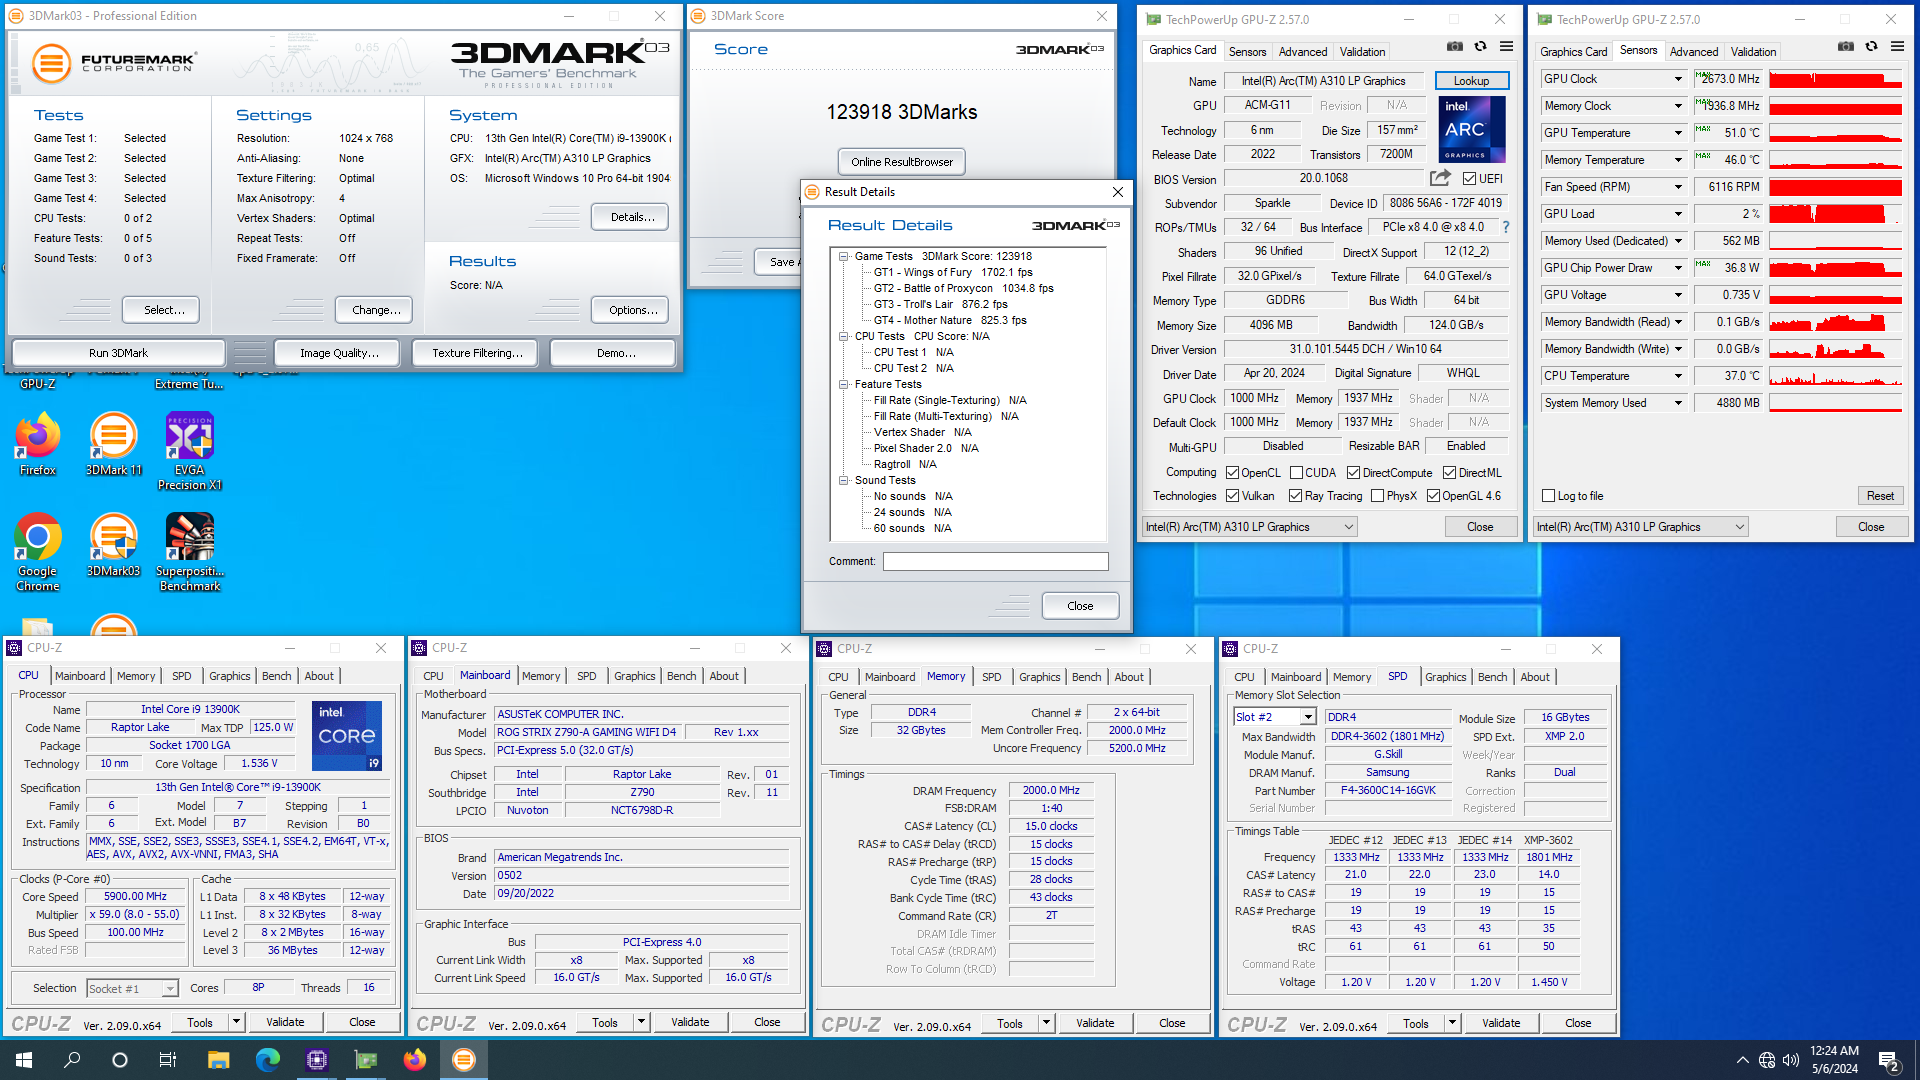Toggle the Vulkan checkbox
Image resolution: width=1920 pixels, height=1080 pixels.
click(1233, 496)
